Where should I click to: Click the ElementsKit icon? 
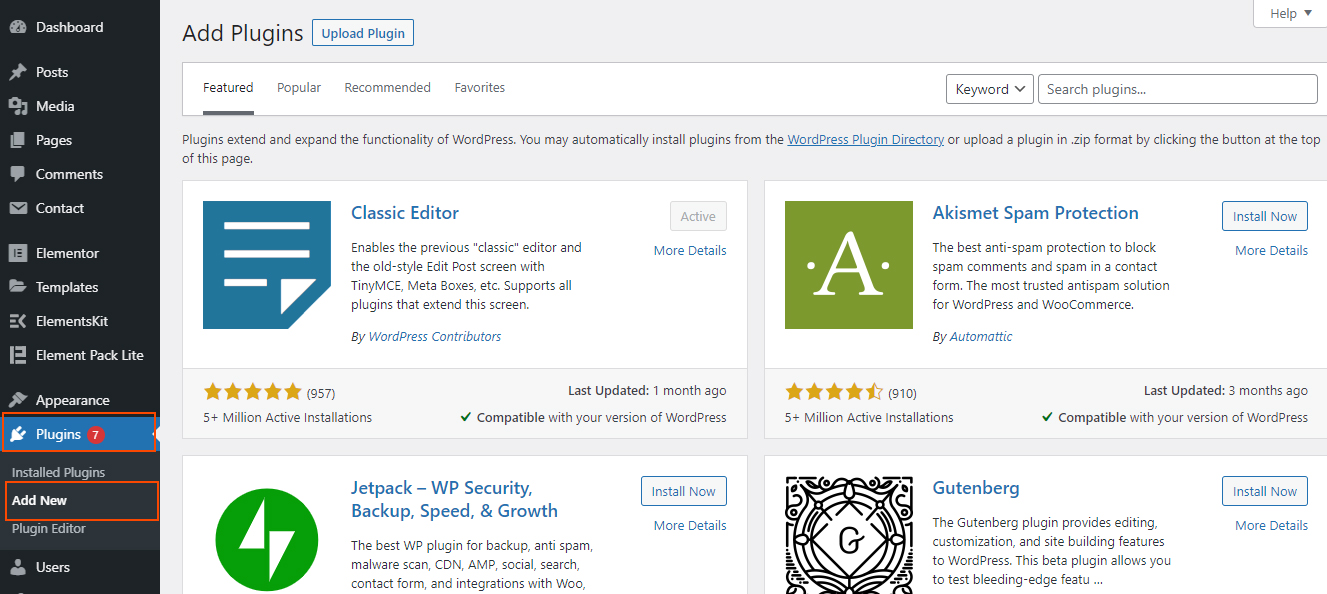[18, 321]
